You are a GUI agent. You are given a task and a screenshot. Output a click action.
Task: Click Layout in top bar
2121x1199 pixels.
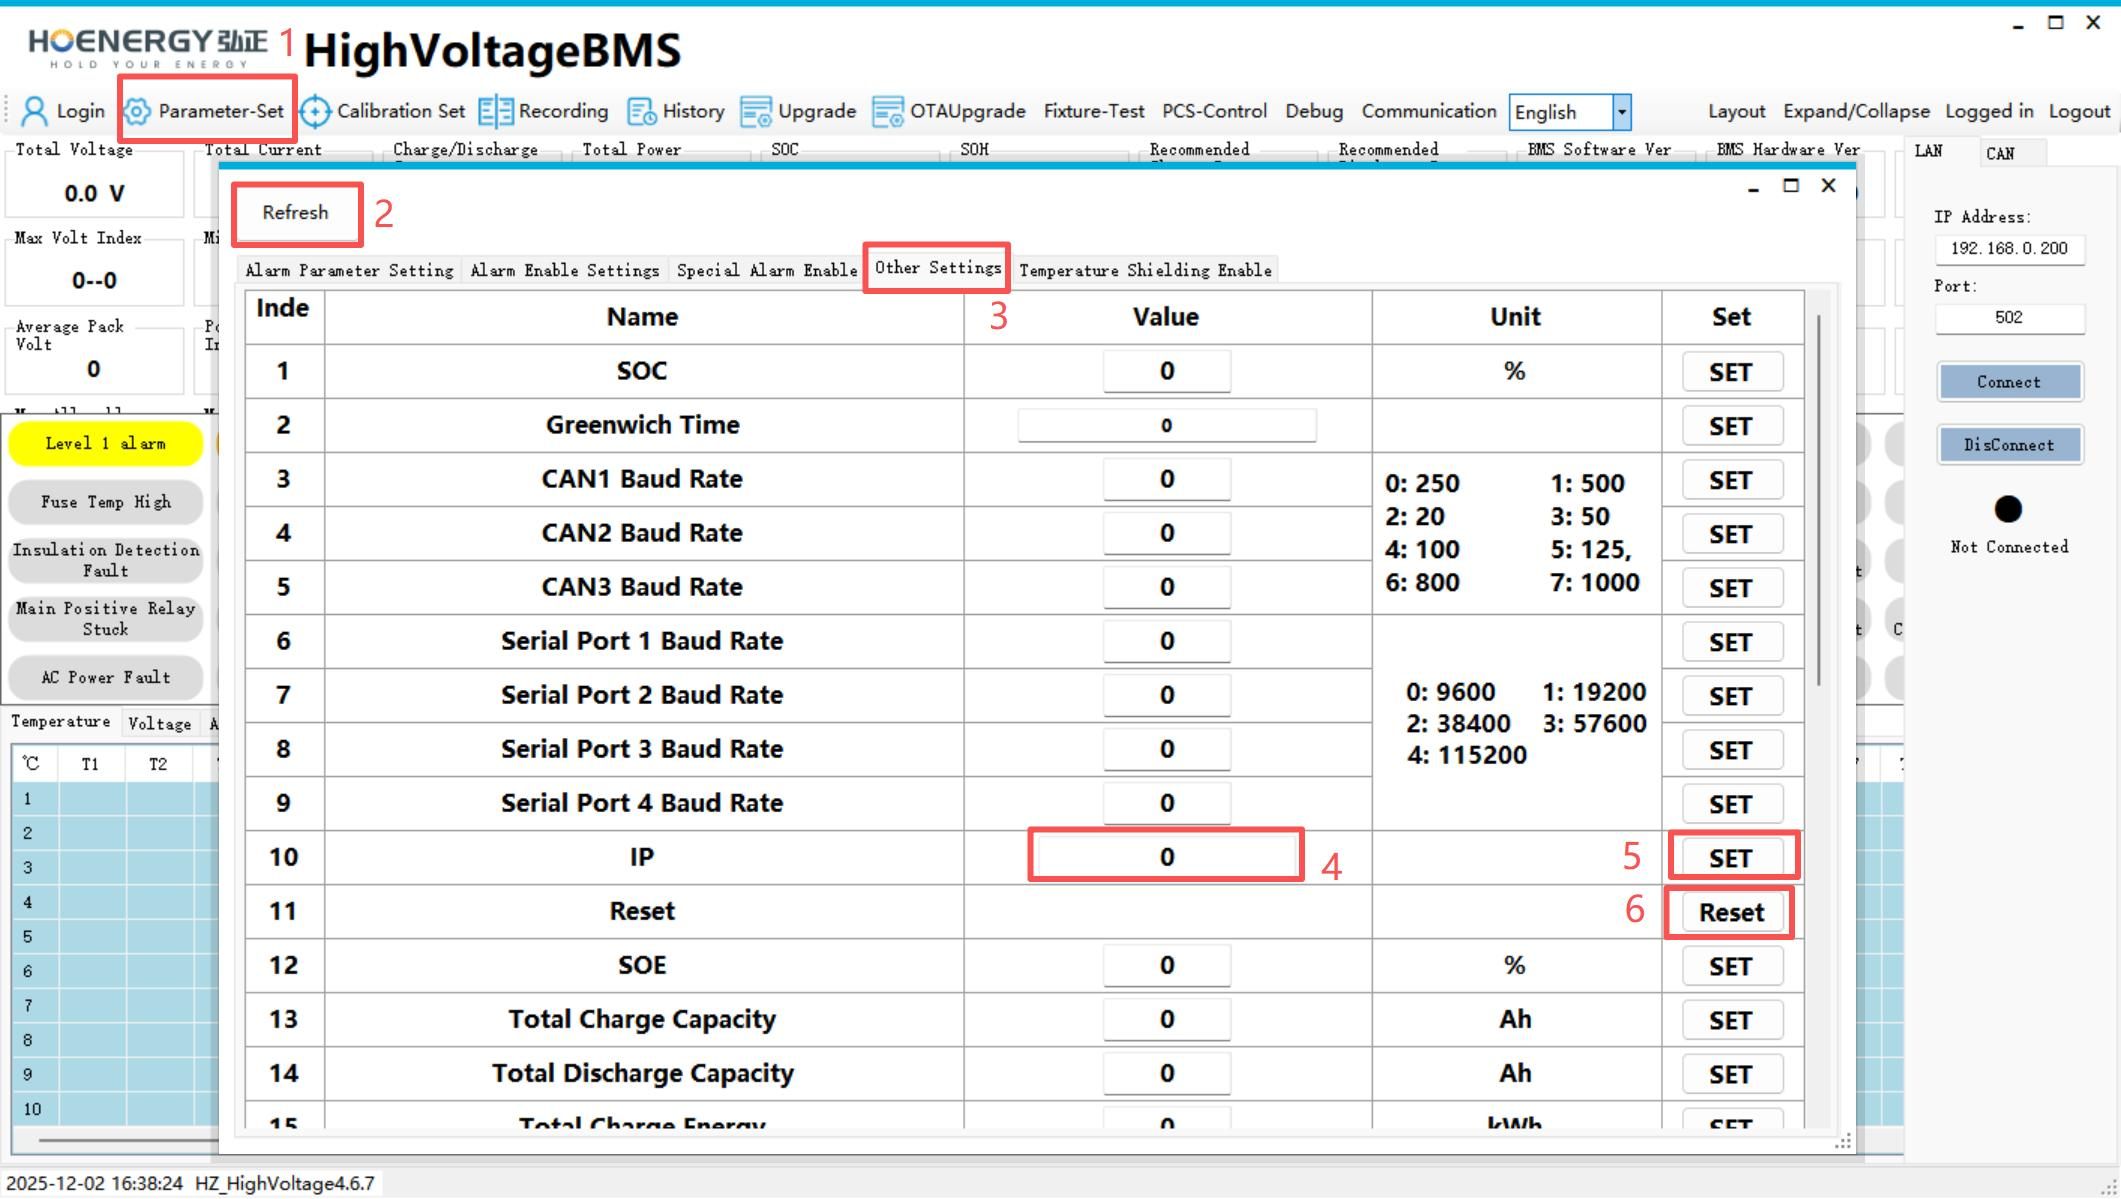tap(1736, 111)
